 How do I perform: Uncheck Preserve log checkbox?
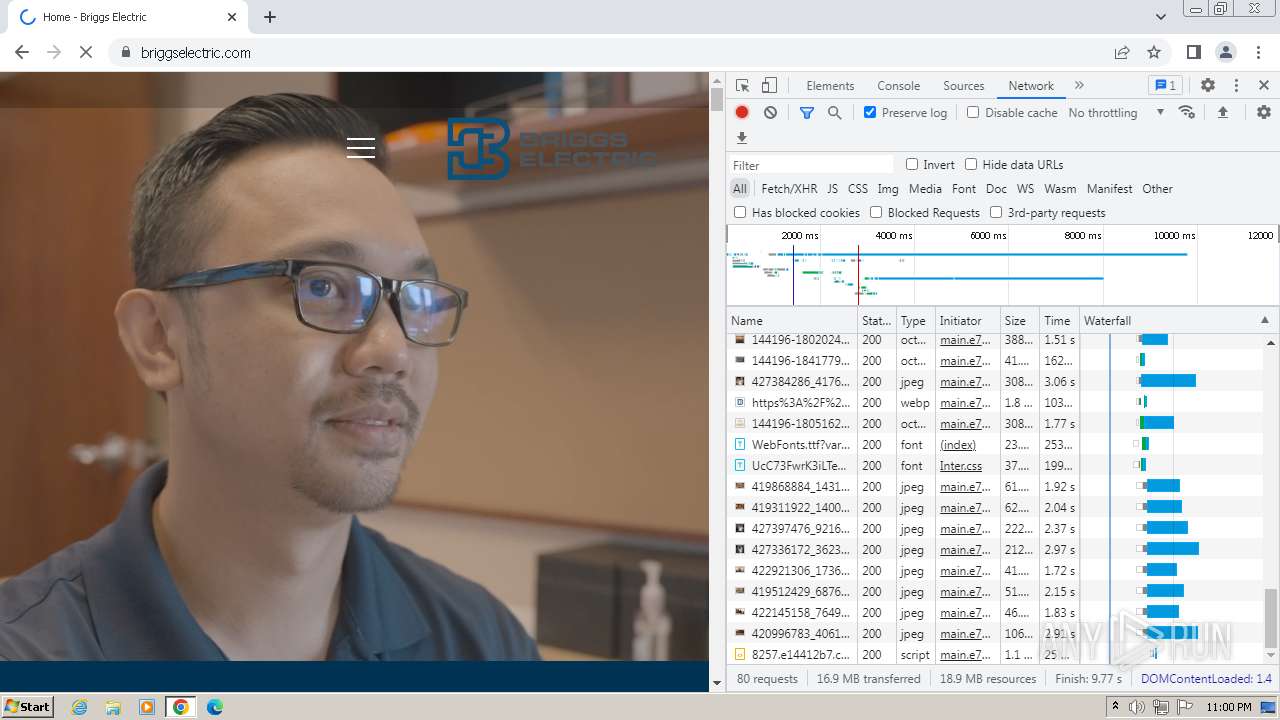pyautogui.click(x=870, y=113)
